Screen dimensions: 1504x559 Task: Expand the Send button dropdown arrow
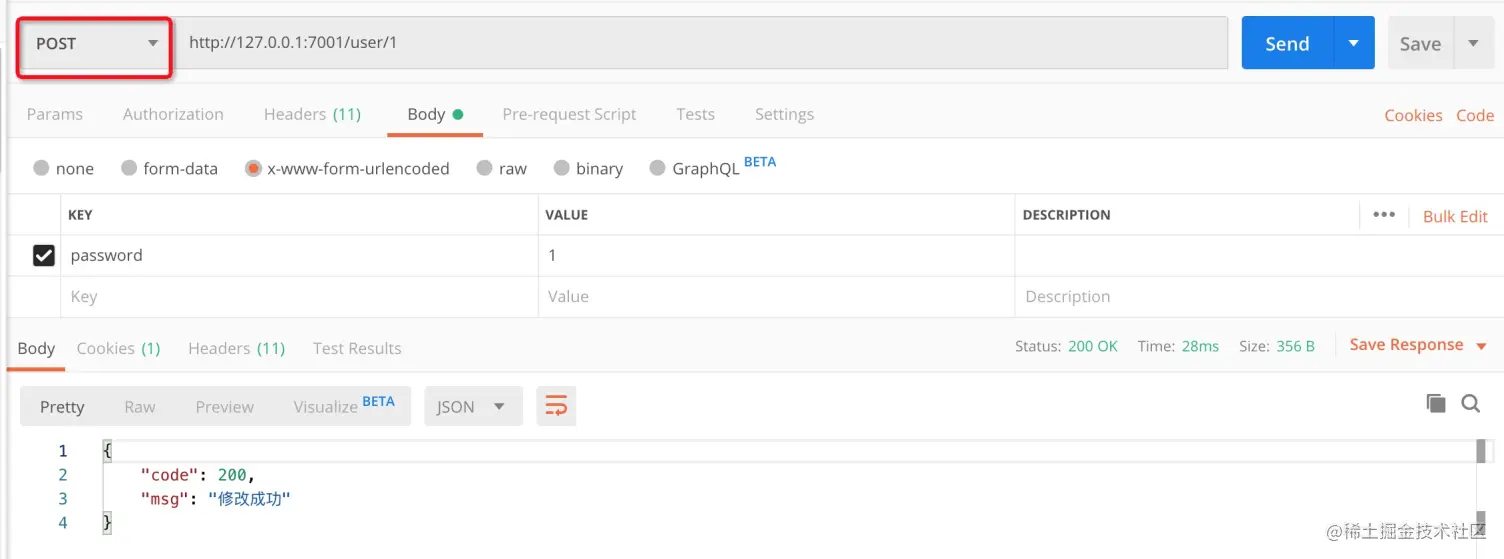tap(1354, 43)
